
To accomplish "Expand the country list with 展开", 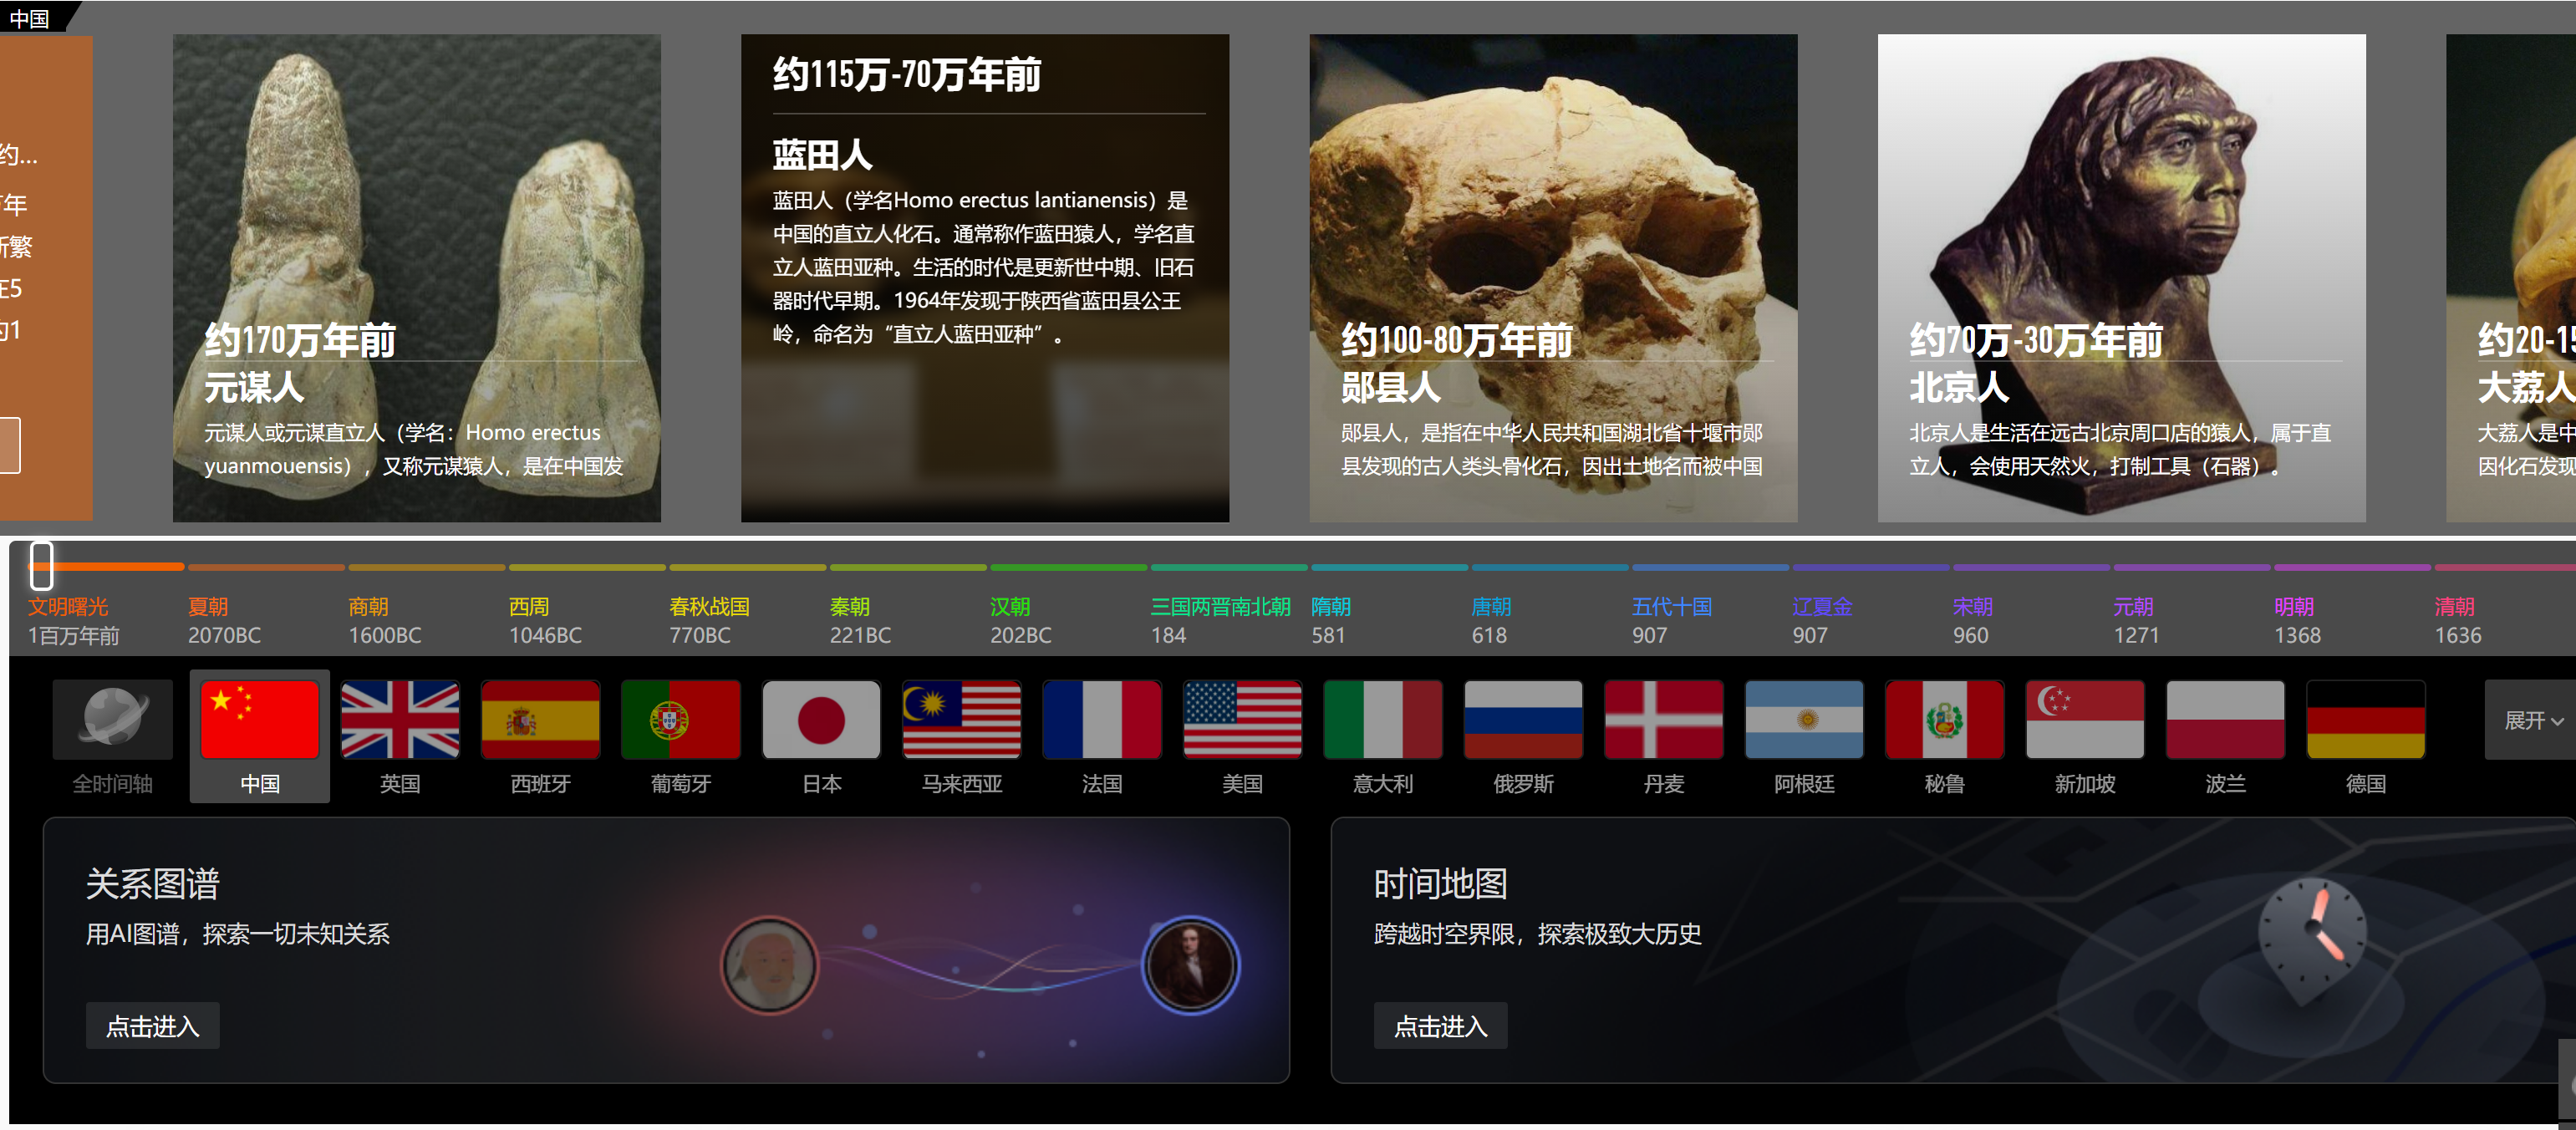I will click(2533, 720).
